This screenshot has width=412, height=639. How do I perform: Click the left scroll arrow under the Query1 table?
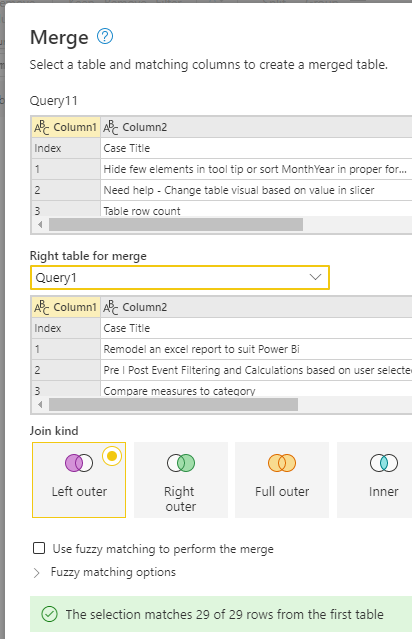(40, 405)
